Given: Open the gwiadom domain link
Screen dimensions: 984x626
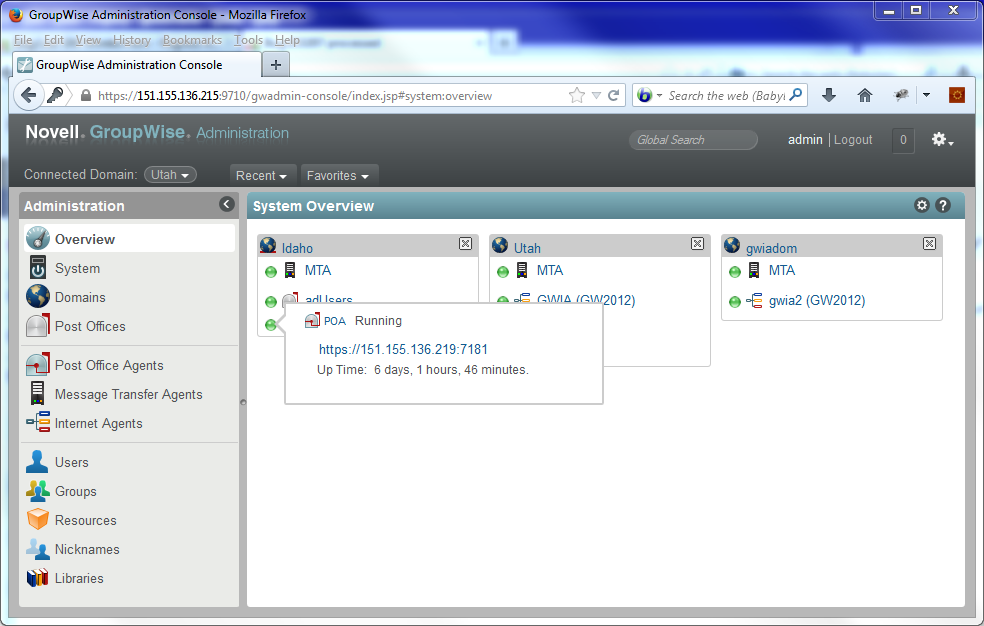Looking at the screenshot, I should [771, 248].
